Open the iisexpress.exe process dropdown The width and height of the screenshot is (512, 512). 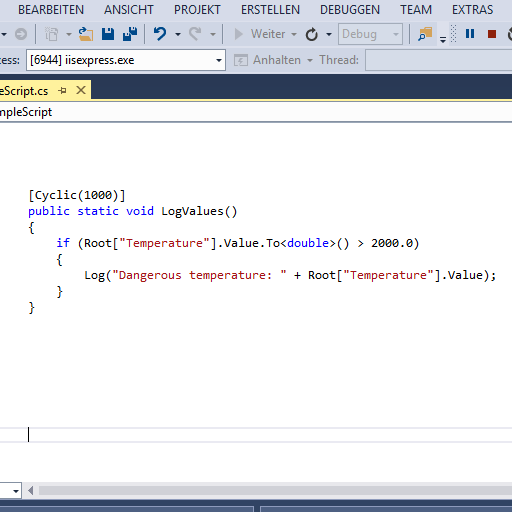click(x=126, y=60)
